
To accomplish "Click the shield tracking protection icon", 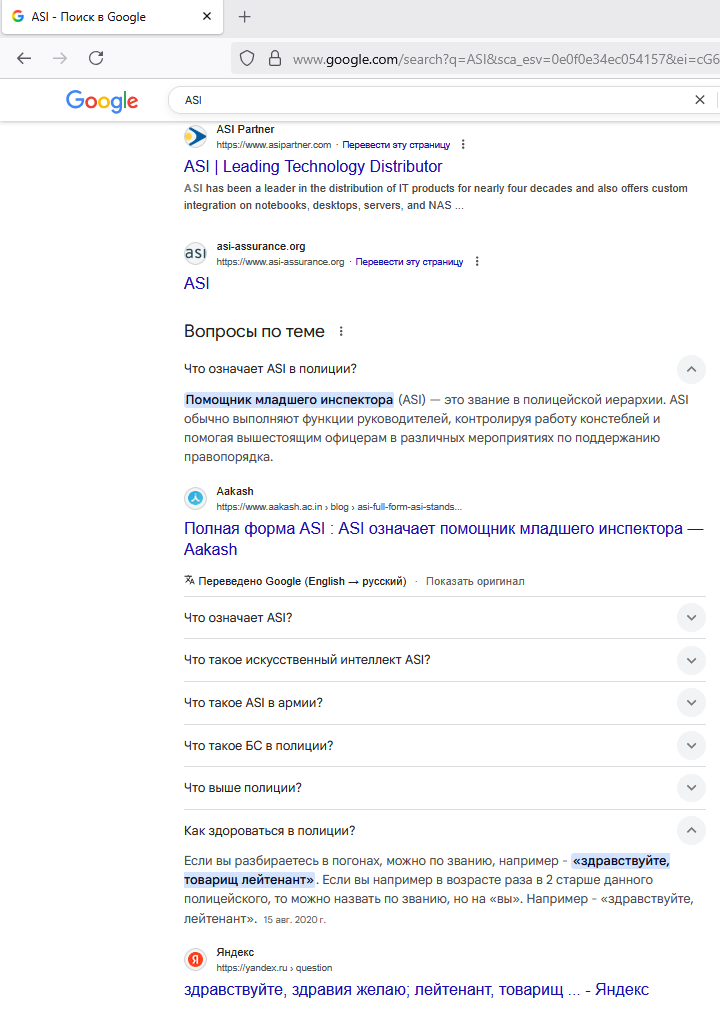I will [x=248, y=59].
